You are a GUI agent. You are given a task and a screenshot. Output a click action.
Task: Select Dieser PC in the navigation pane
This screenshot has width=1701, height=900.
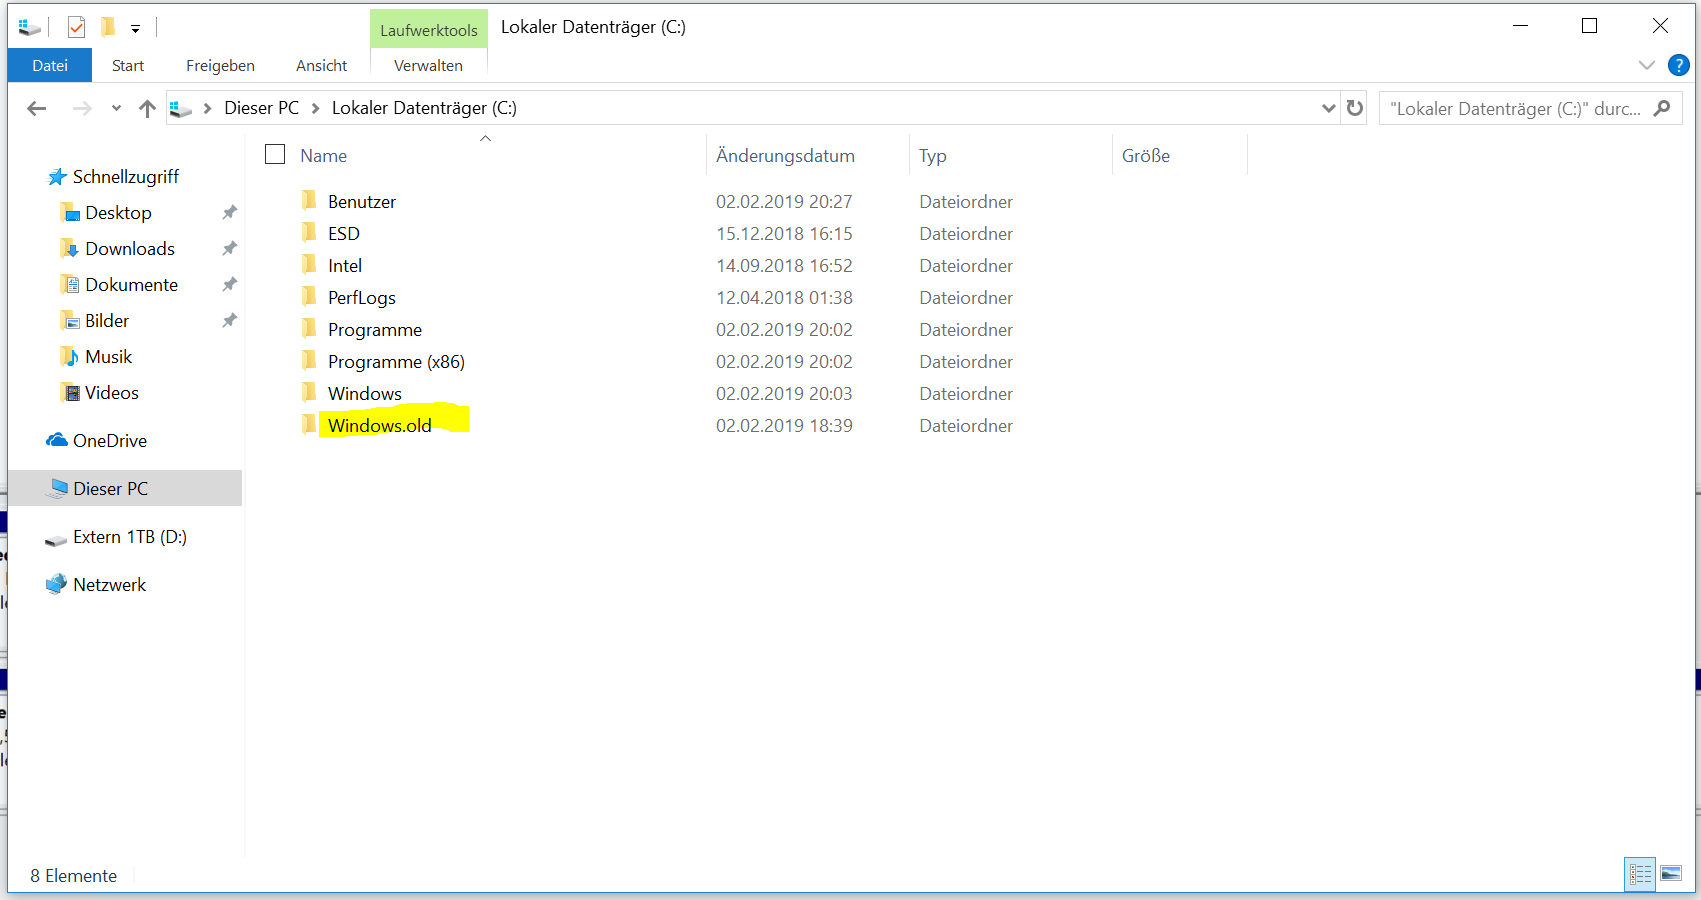pyautogui.click(x=125, y=488)
